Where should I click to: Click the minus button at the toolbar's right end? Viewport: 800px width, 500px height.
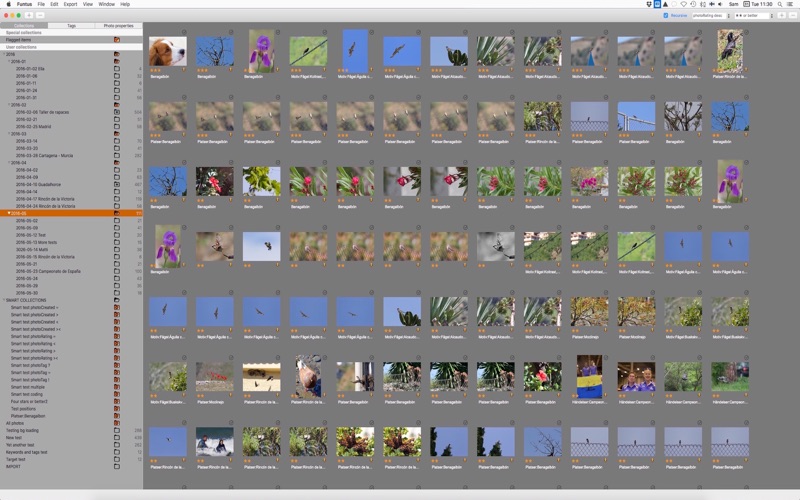click(792, 15)
